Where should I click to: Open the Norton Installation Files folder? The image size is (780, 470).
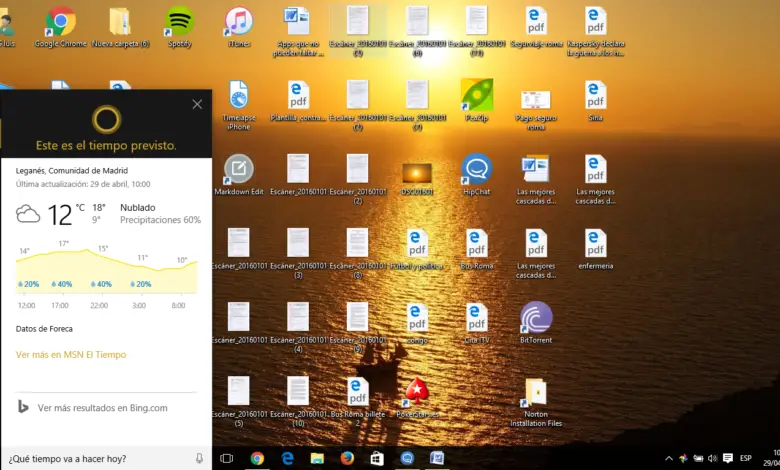click(x=536, y=401)
